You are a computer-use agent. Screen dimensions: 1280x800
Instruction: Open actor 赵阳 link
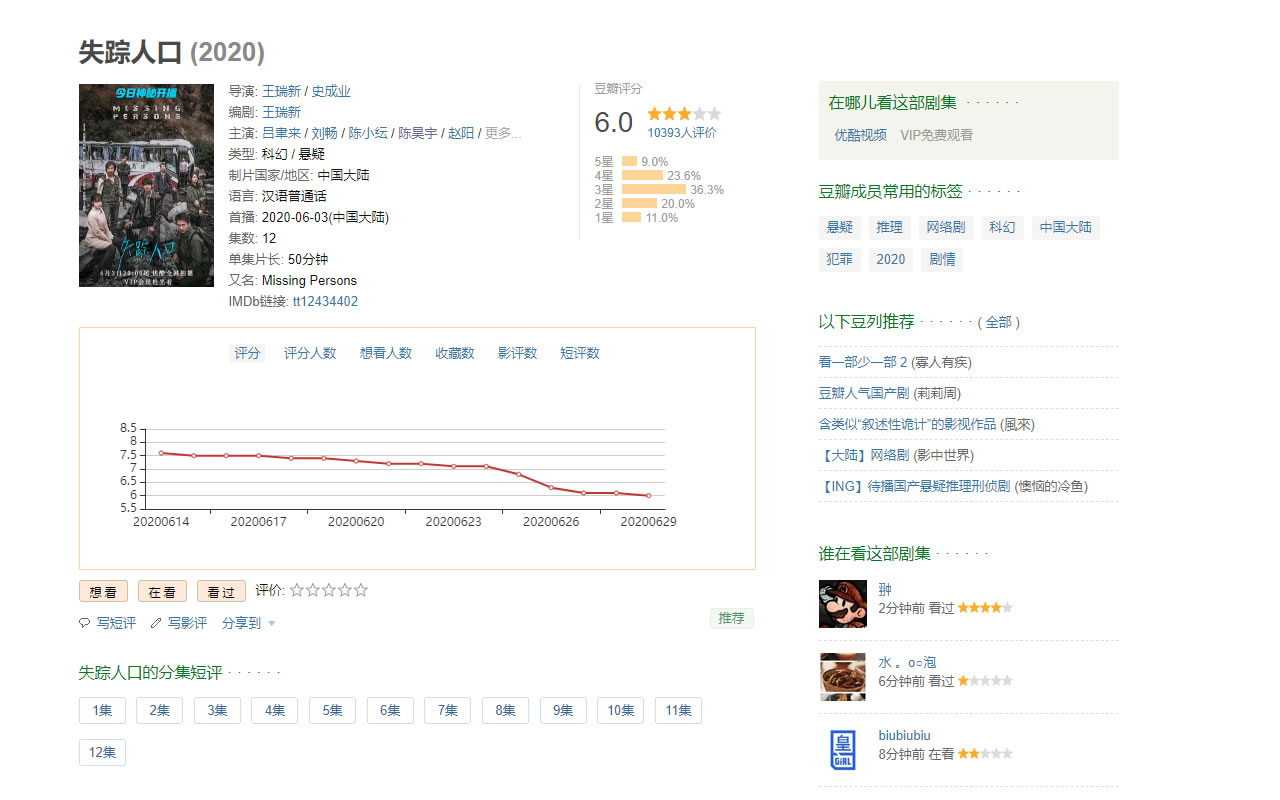point(461,133)
